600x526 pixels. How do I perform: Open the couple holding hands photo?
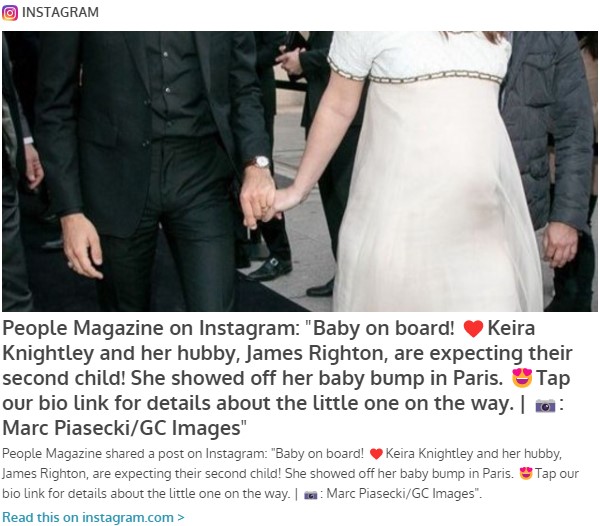point(300,171)
